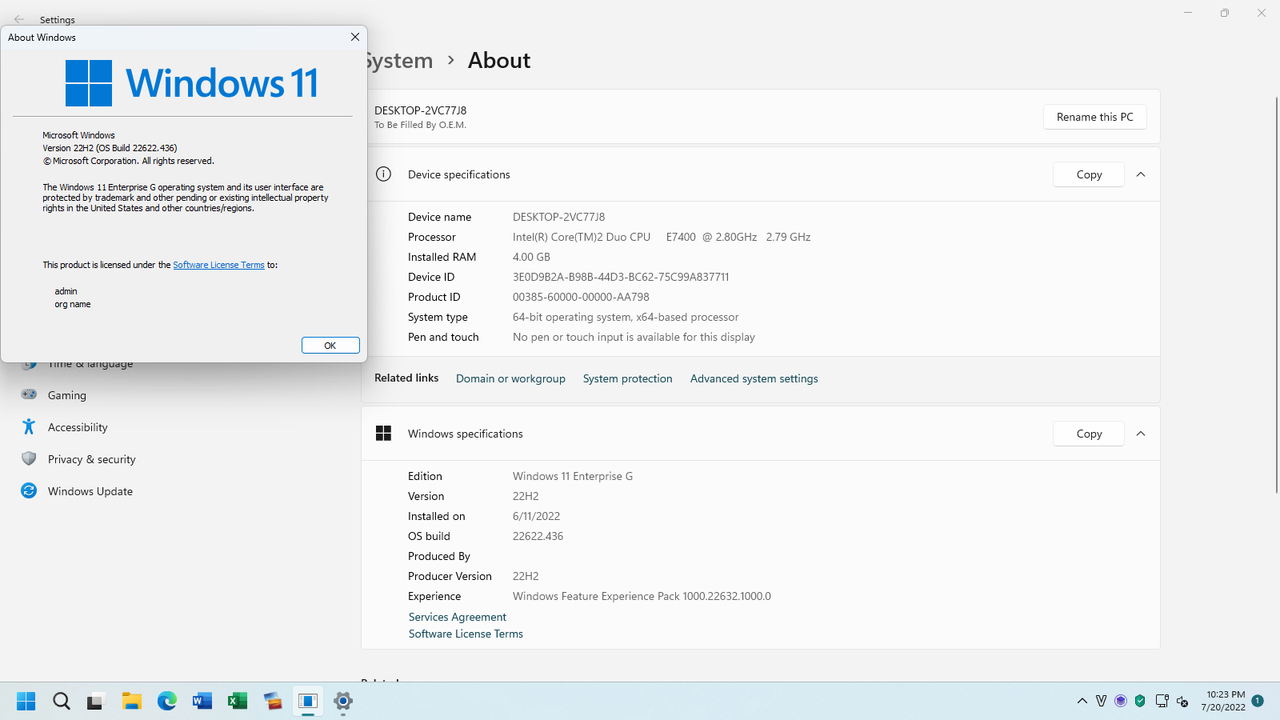Click the DESKTOP-2VC77J8 PC name heading
1280x720 pixels.
point(420,110)
